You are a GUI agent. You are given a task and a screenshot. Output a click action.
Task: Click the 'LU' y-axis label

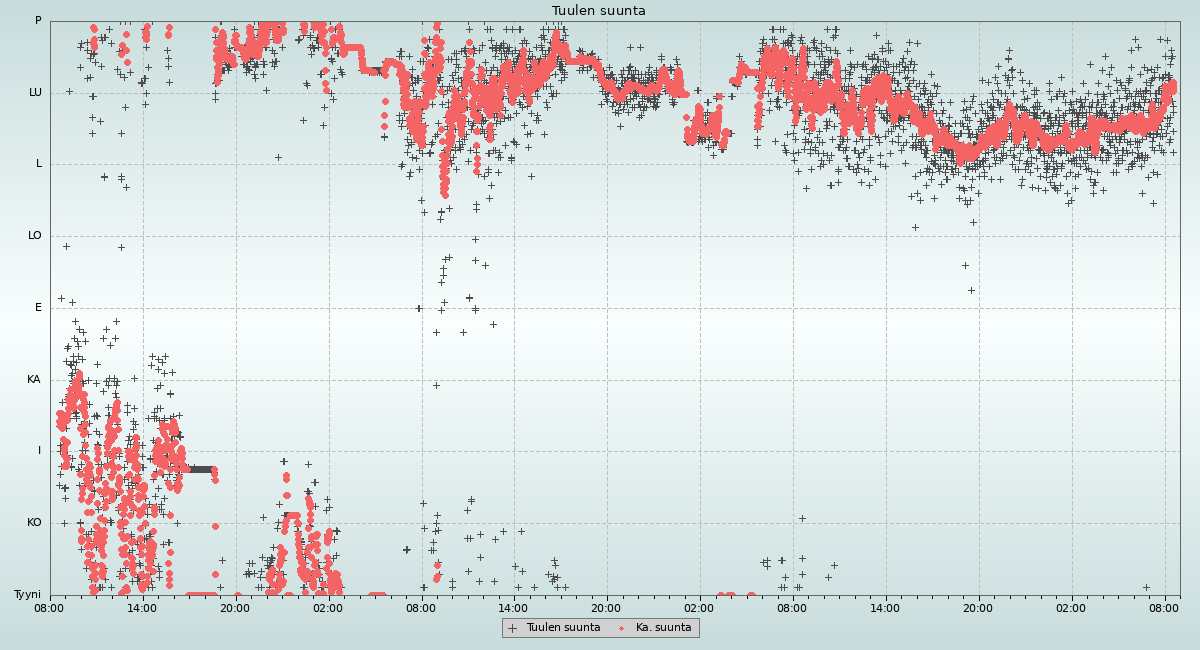35,93
